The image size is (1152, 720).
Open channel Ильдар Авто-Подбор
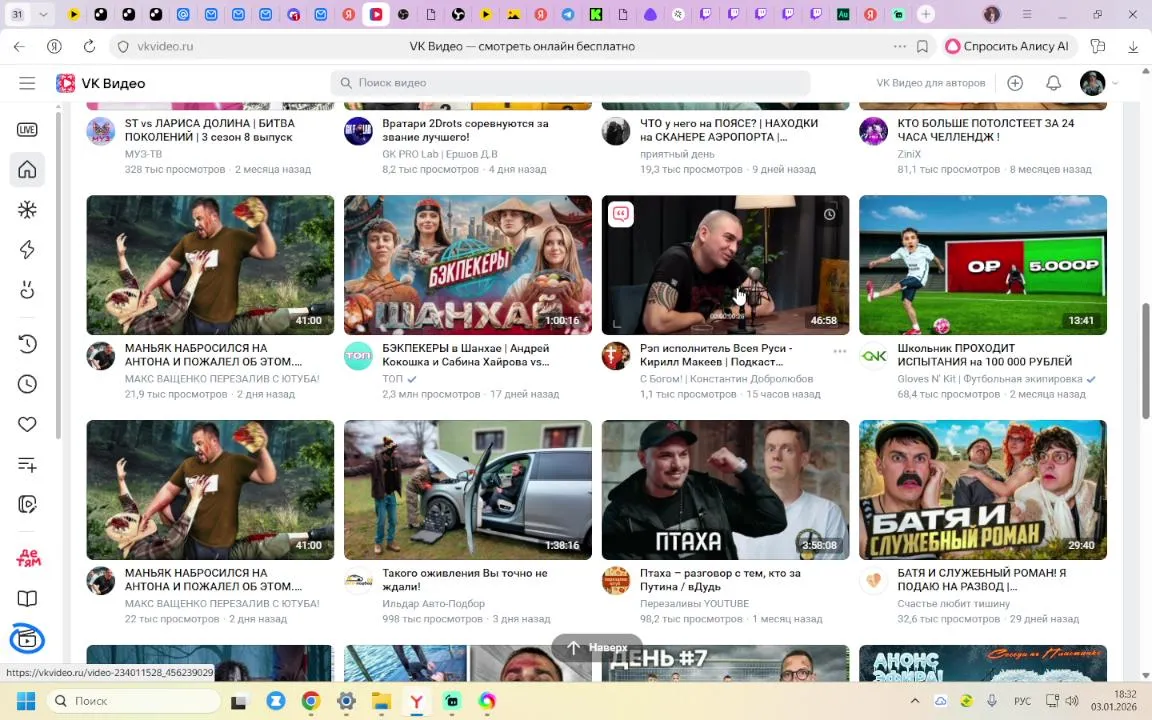[433, 603]
